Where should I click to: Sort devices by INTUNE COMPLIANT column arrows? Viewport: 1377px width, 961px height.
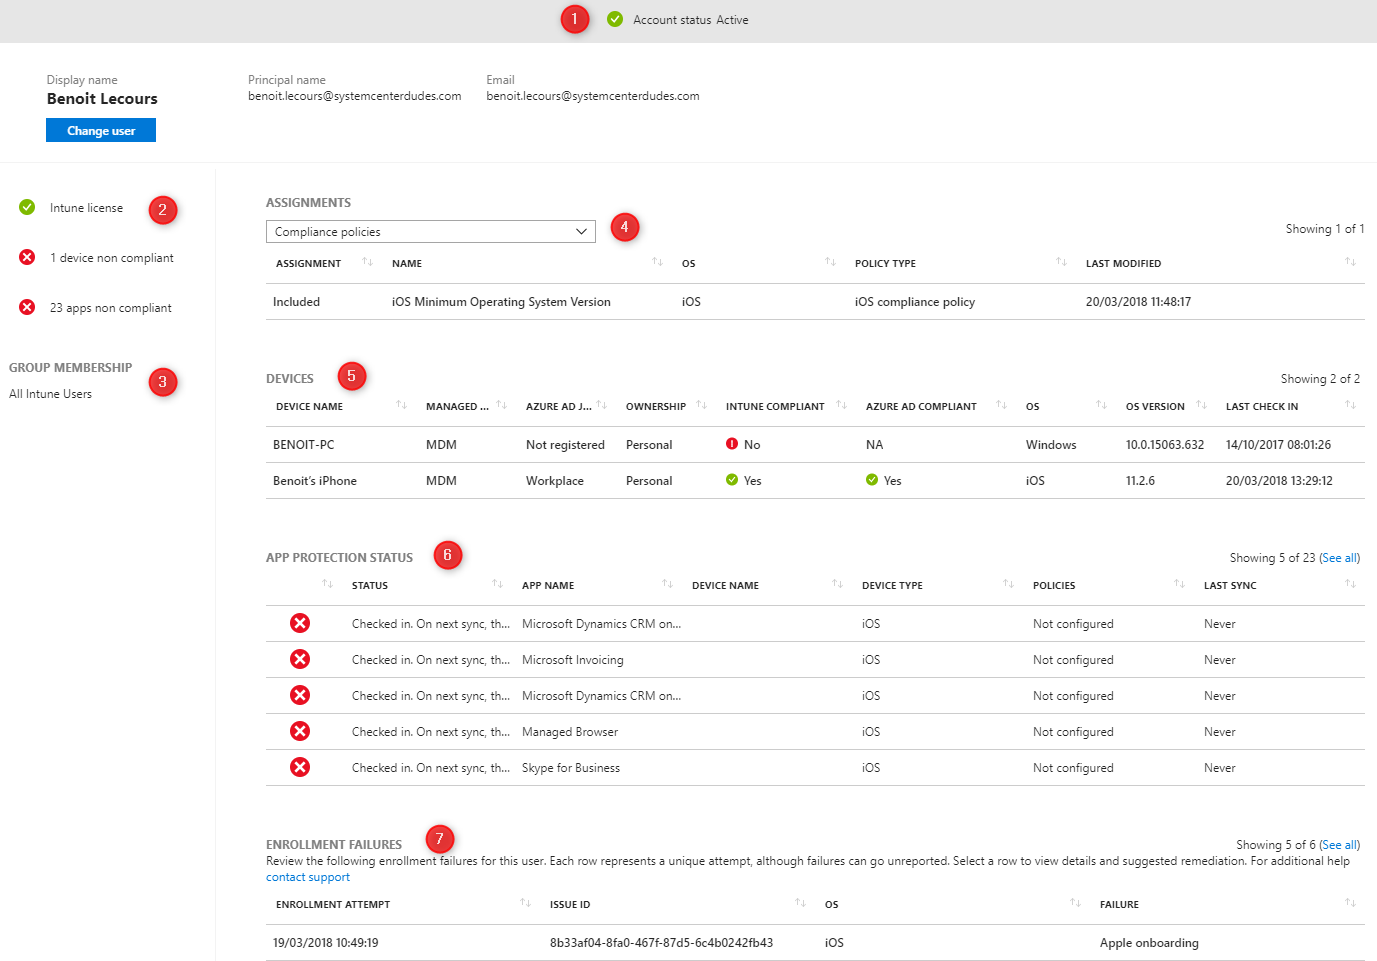(x=841, y=405)
